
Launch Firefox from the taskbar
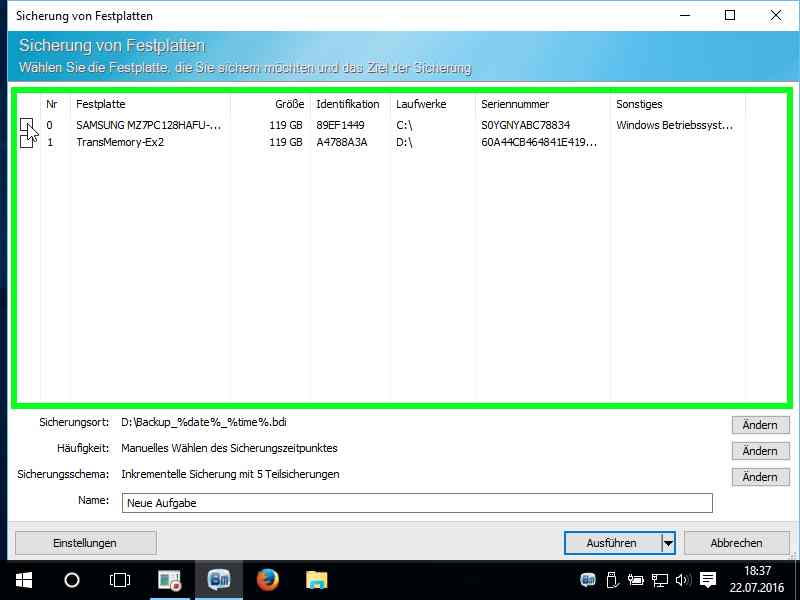pos(267,580)
